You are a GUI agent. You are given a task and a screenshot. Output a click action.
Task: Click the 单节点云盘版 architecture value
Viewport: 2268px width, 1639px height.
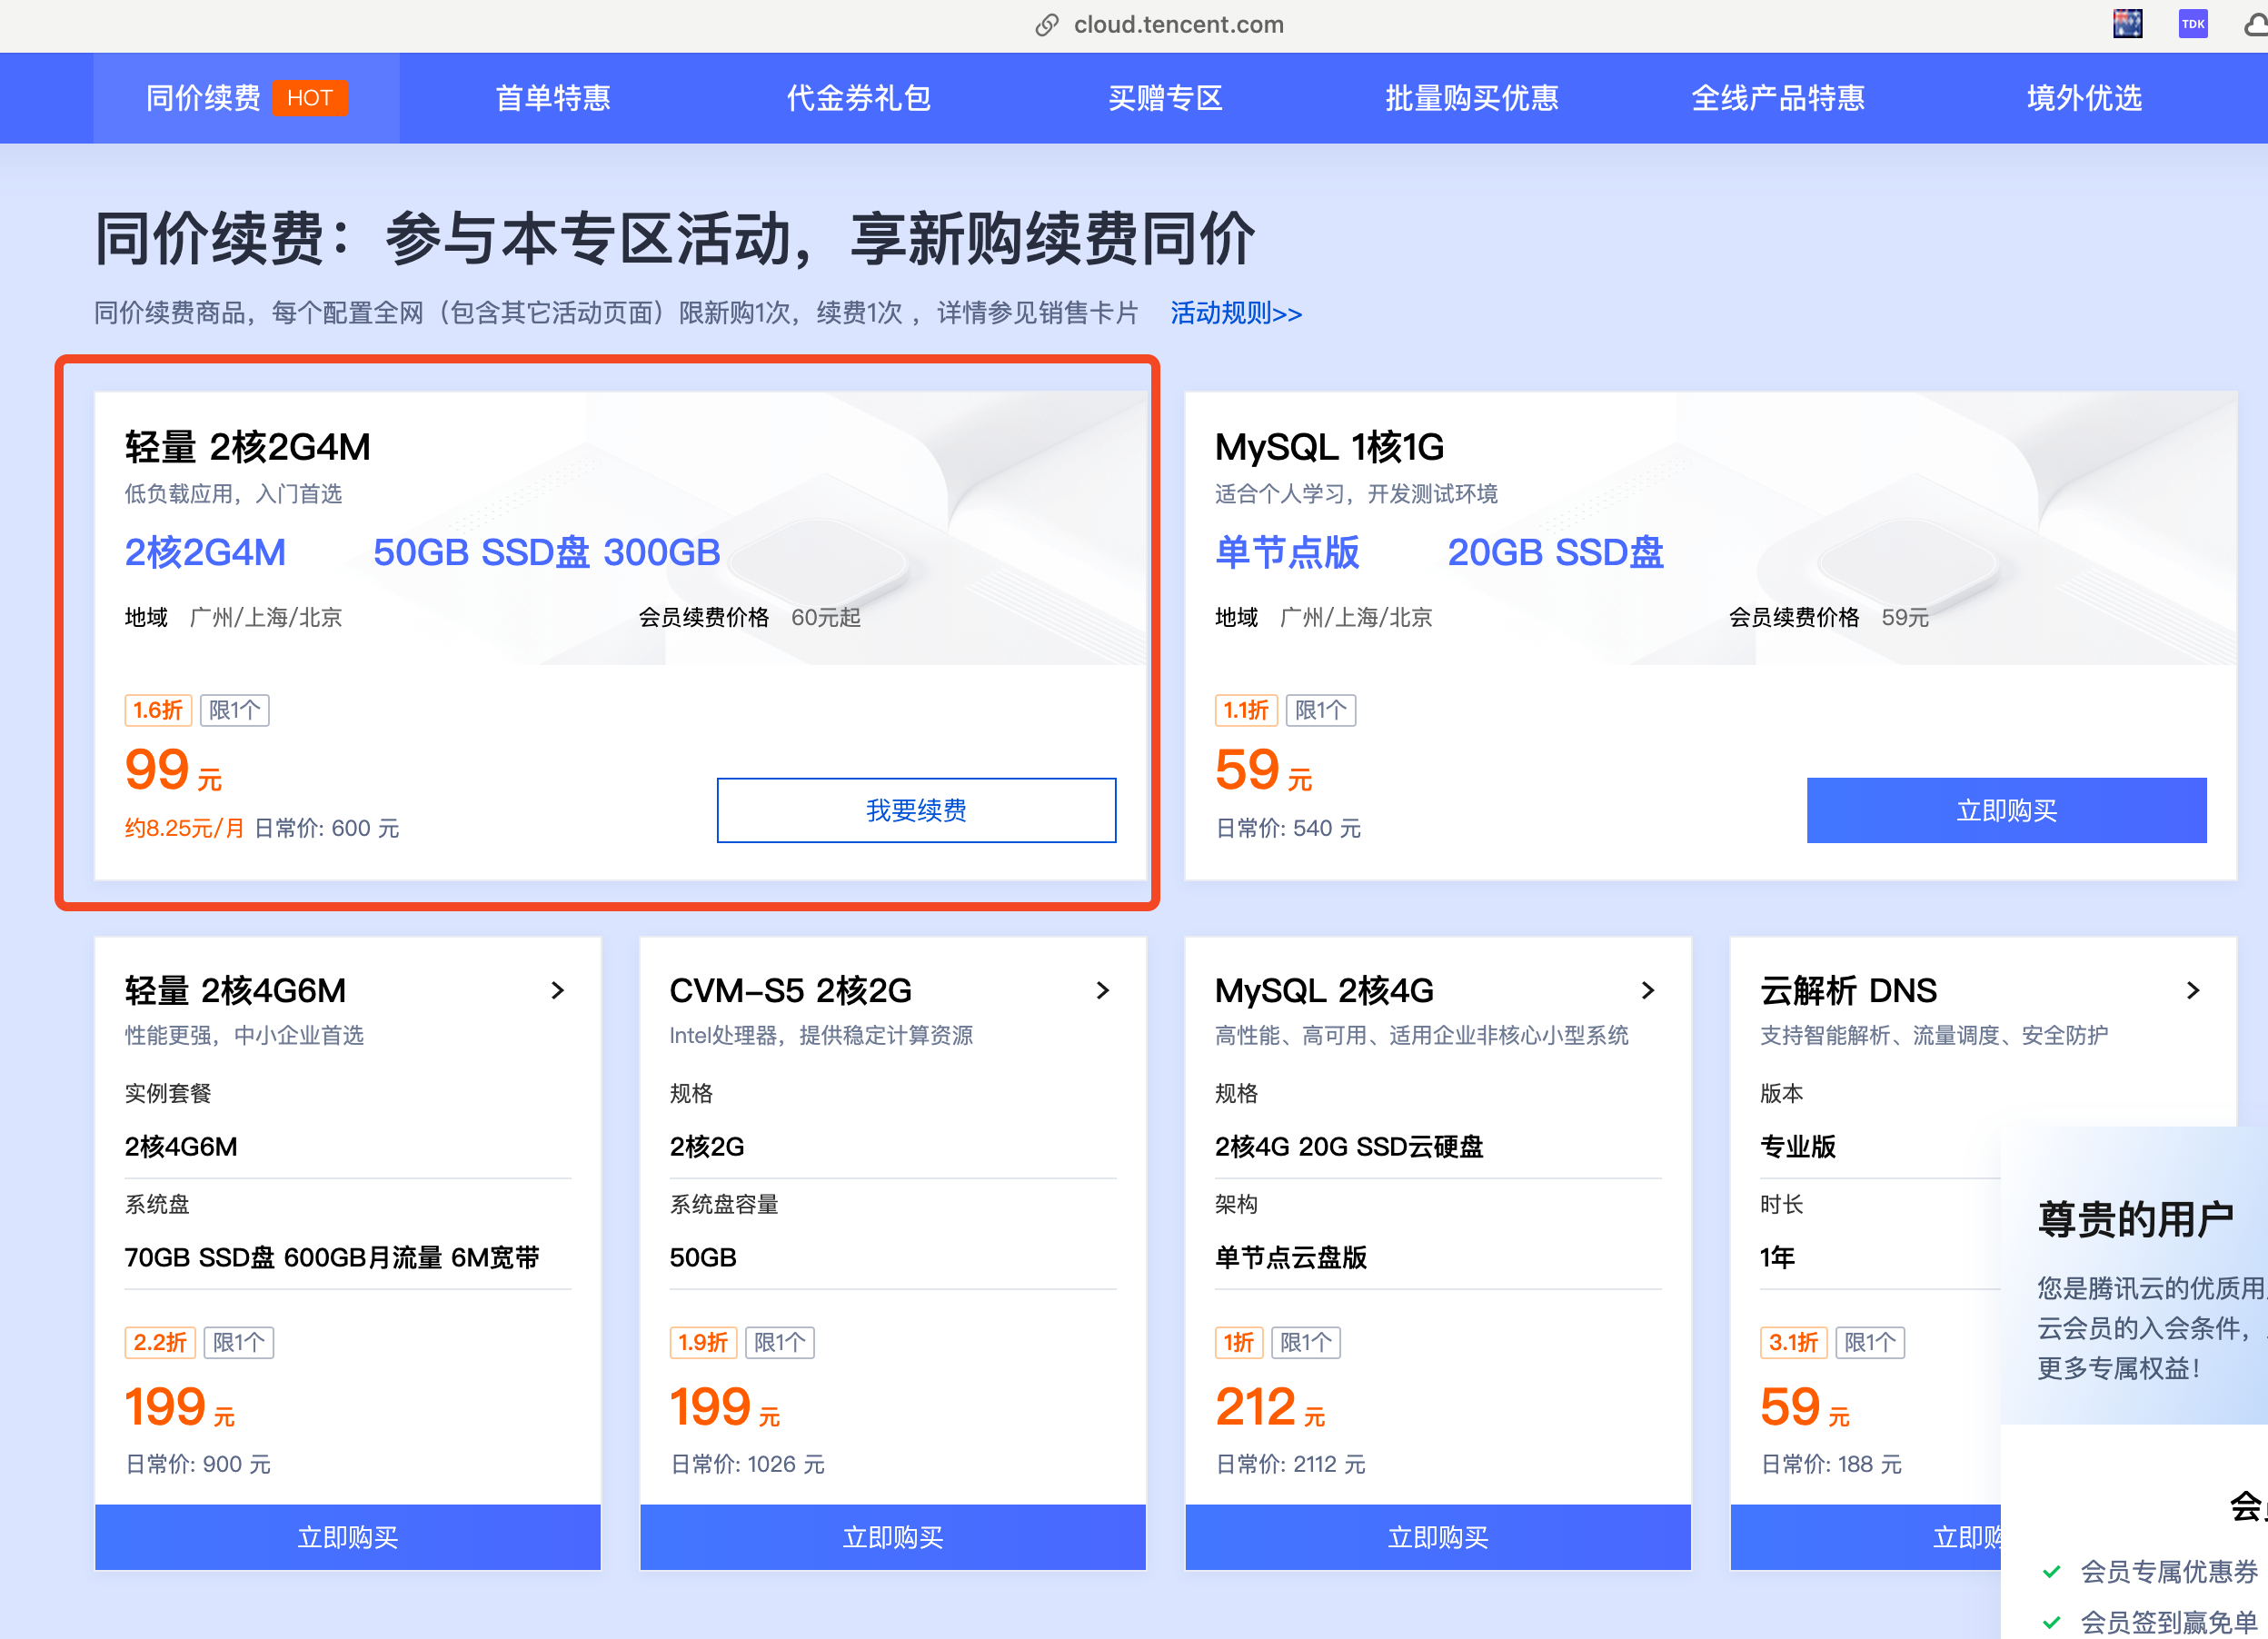(x=1291, y=1257)
